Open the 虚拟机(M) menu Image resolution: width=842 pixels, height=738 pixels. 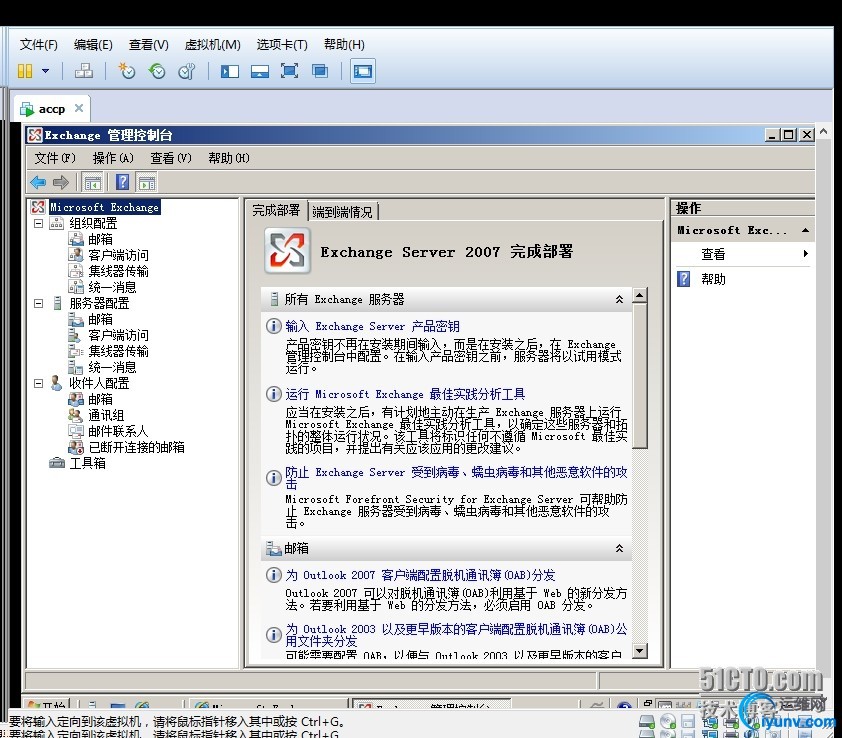tap(213, 45)
